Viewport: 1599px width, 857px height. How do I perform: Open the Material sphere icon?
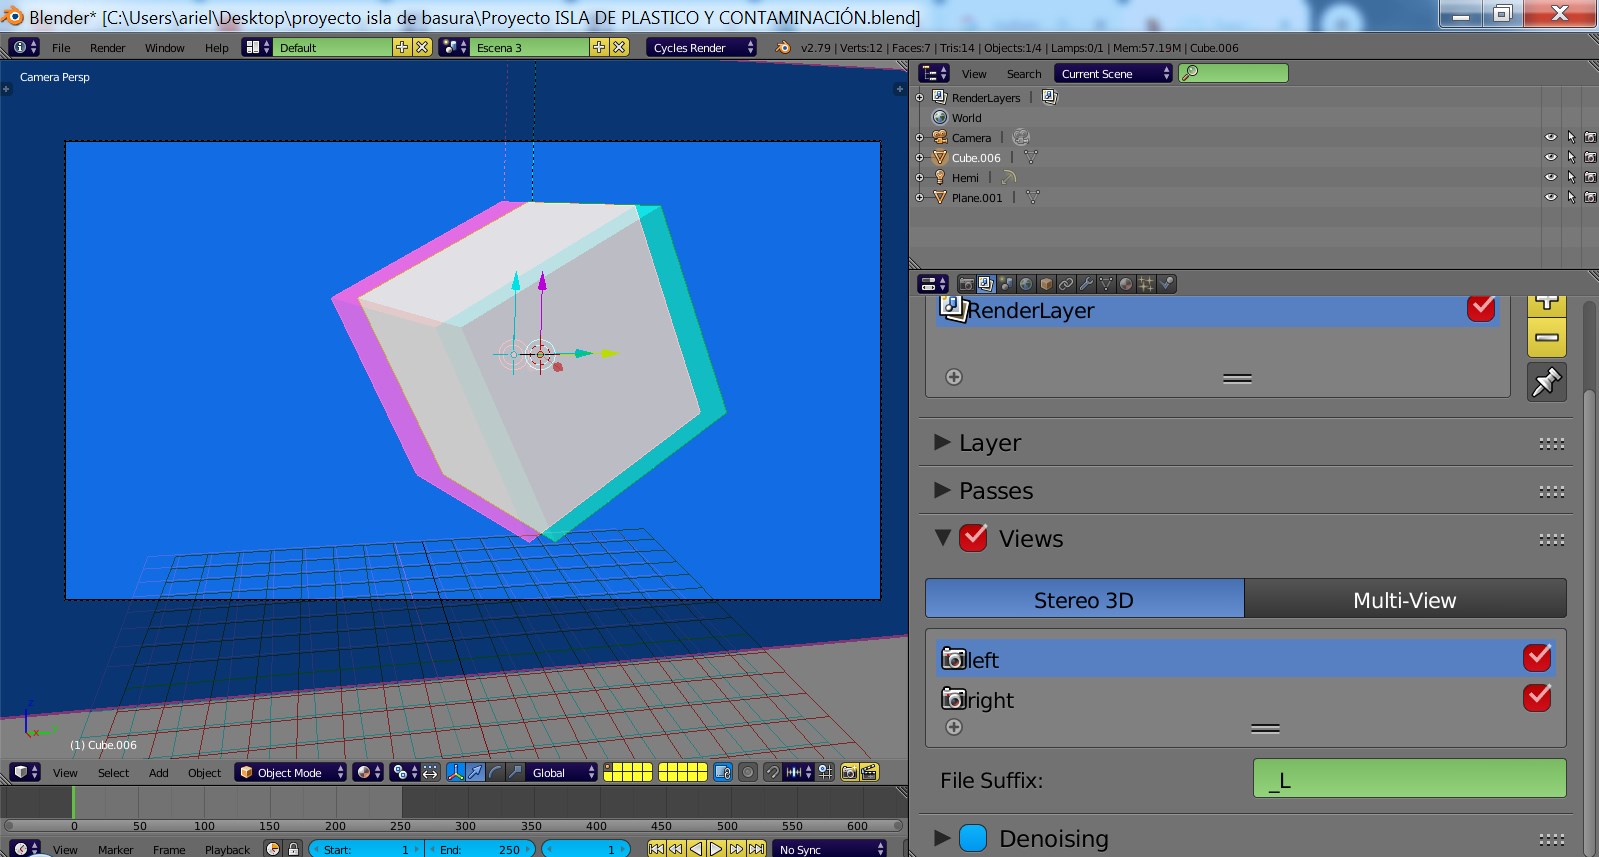1126,284
